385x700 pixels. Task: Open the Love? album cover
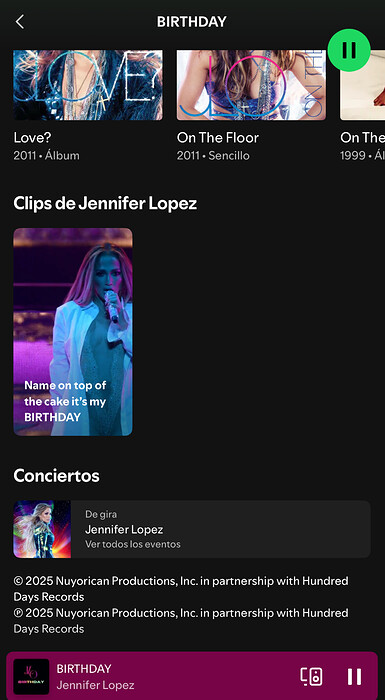click(88, 85)
